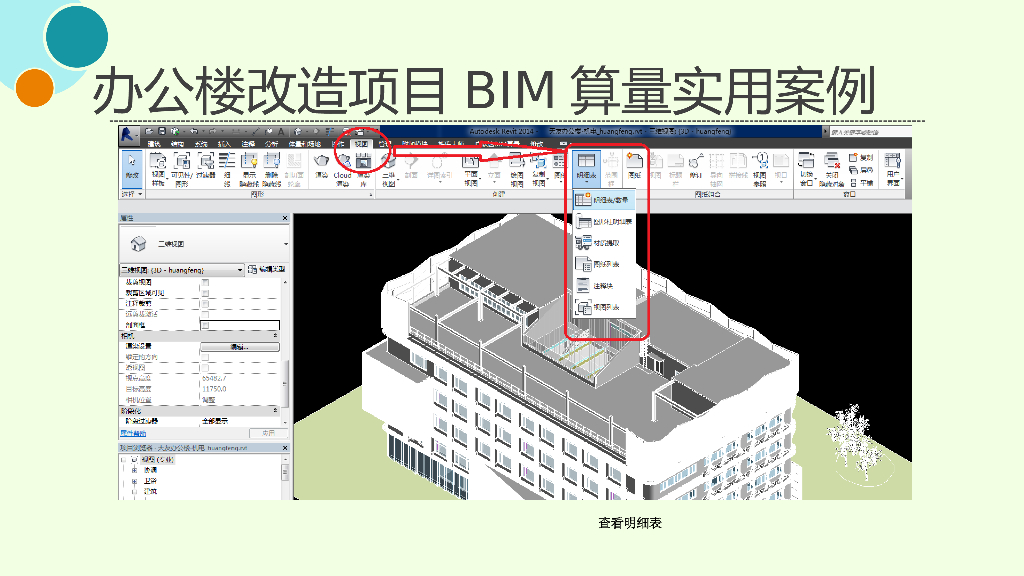This screenshot has height=576, width=1024.
Task: Click the Sheet tool in ribbon
Action: (x=634, y=165)
